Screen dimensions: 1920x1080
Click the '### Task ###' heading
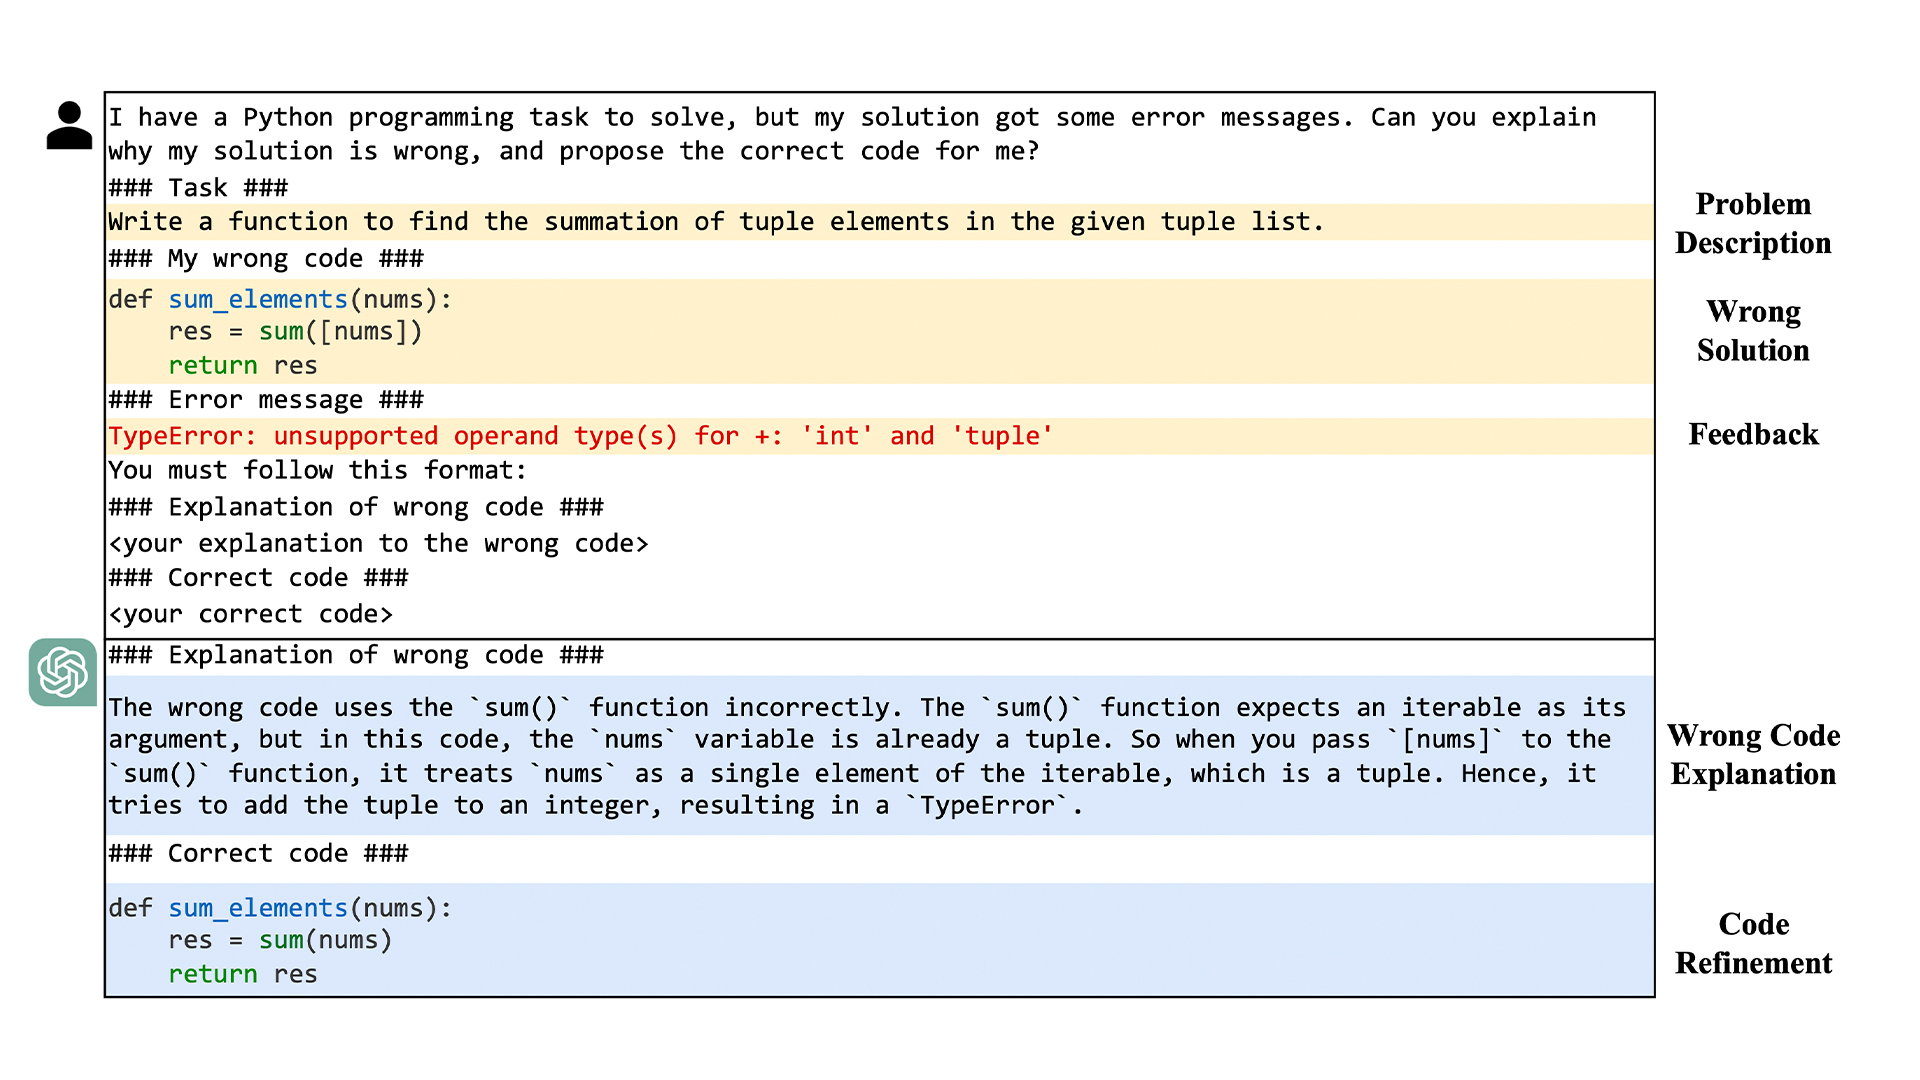point(198,188)
